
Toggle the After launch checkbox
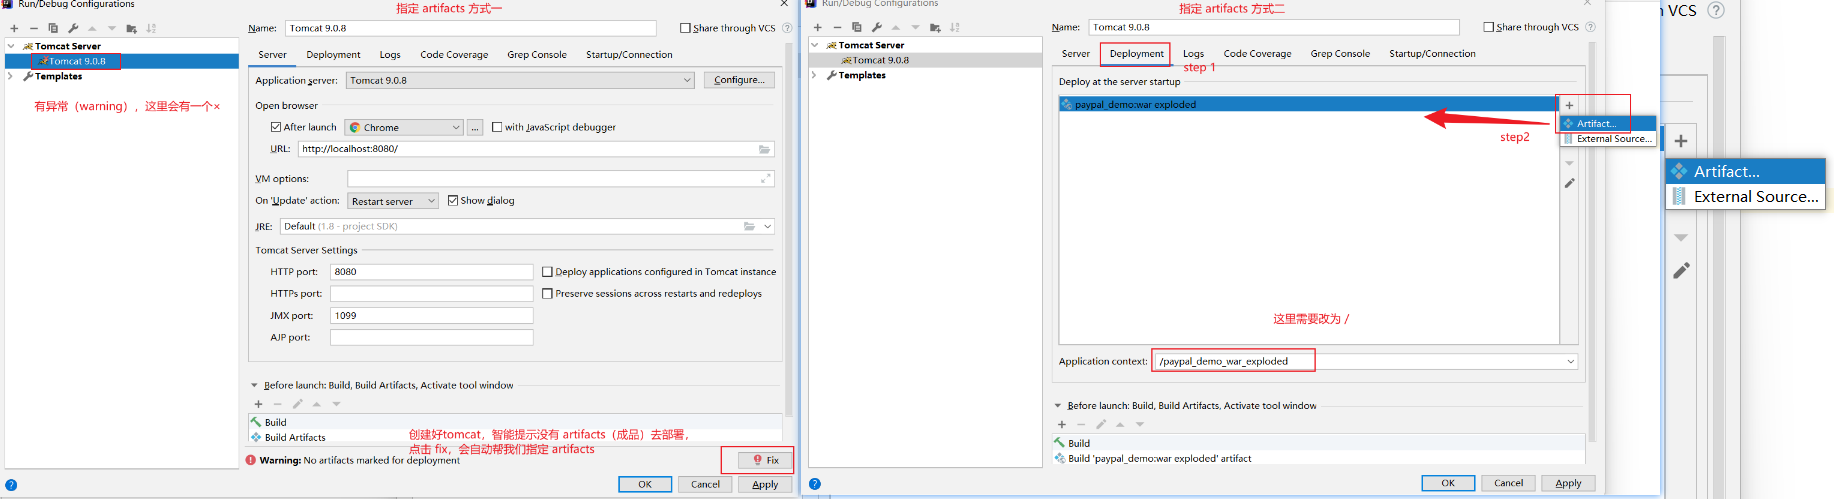276,127
